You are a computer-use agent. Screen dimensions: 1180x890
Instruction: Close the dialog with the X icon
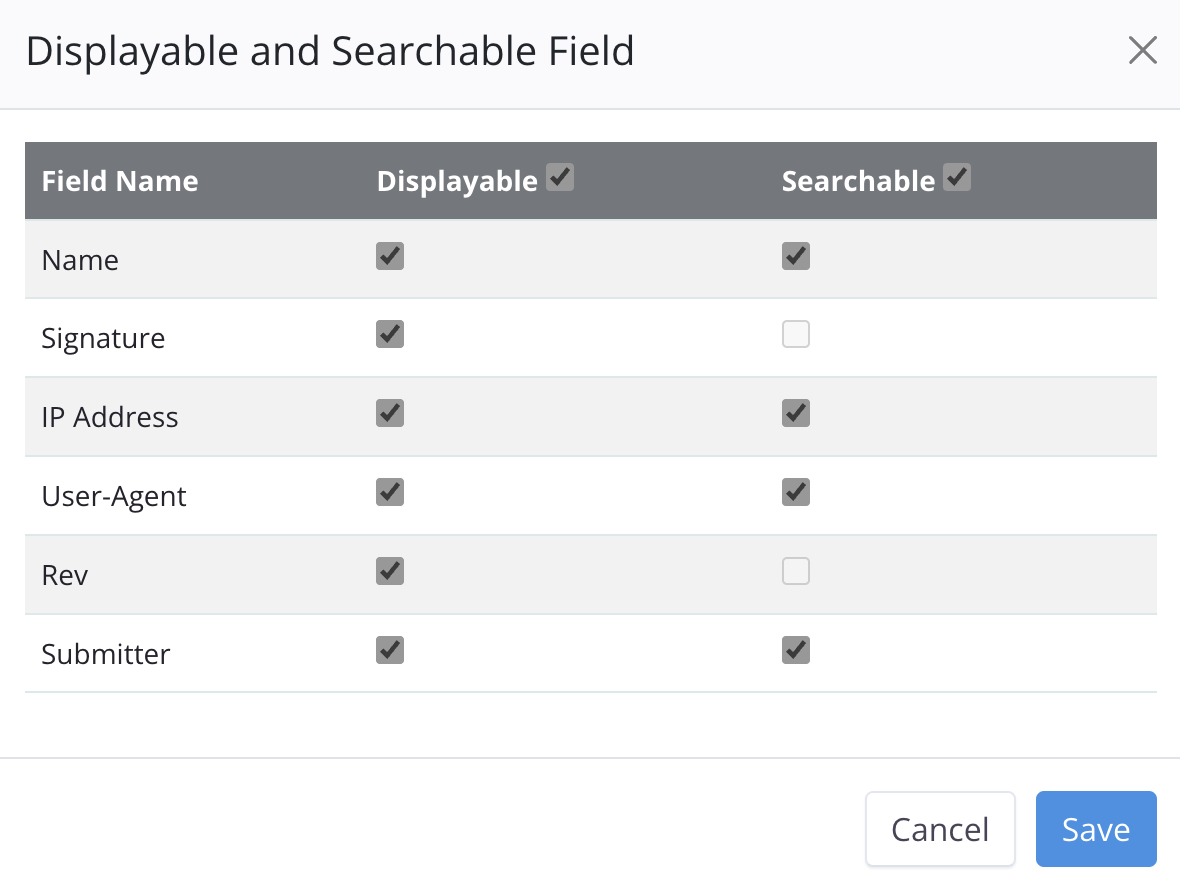(x=1142, y=50)
